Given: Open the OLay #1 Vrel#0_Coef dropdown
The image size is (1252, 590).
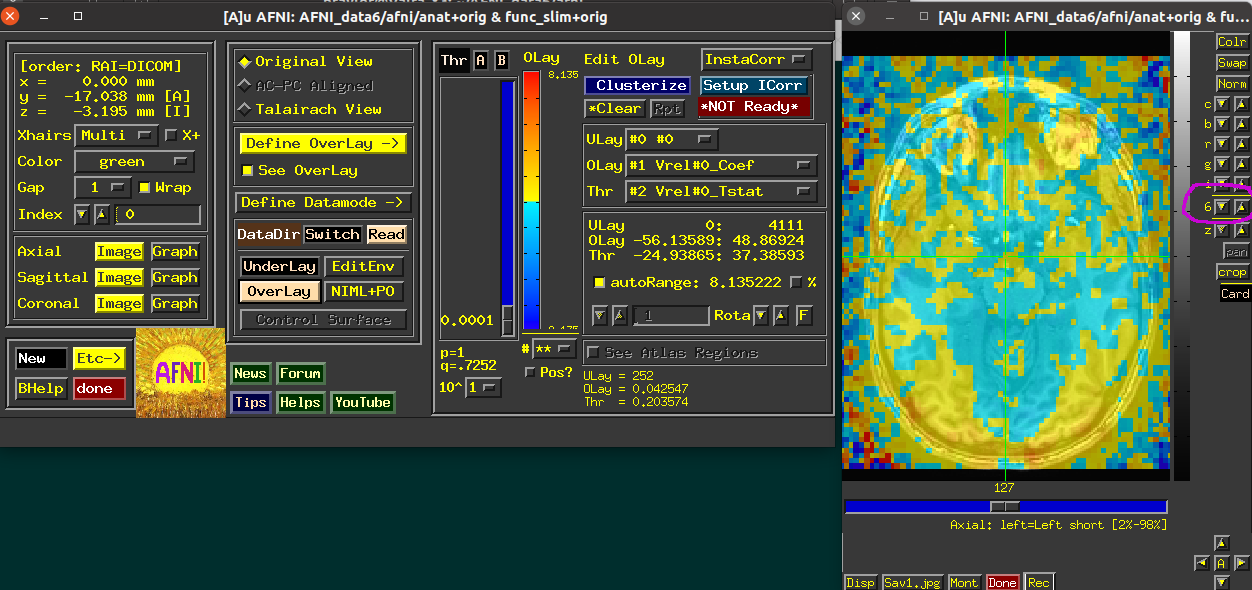Looking at the screenshot, I should coord(721,166).
